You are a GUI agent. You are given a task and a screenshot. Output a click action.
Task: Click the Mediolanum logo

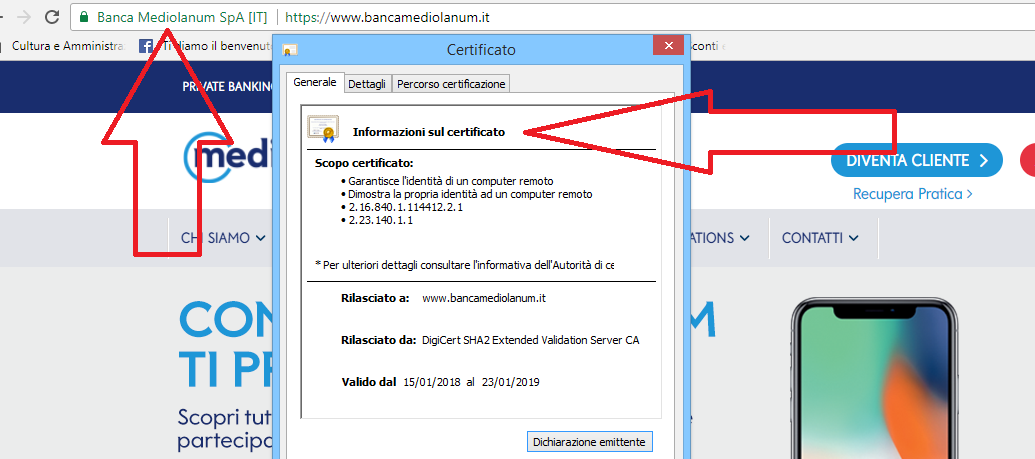pyautogui.click(x=228, y=157)
